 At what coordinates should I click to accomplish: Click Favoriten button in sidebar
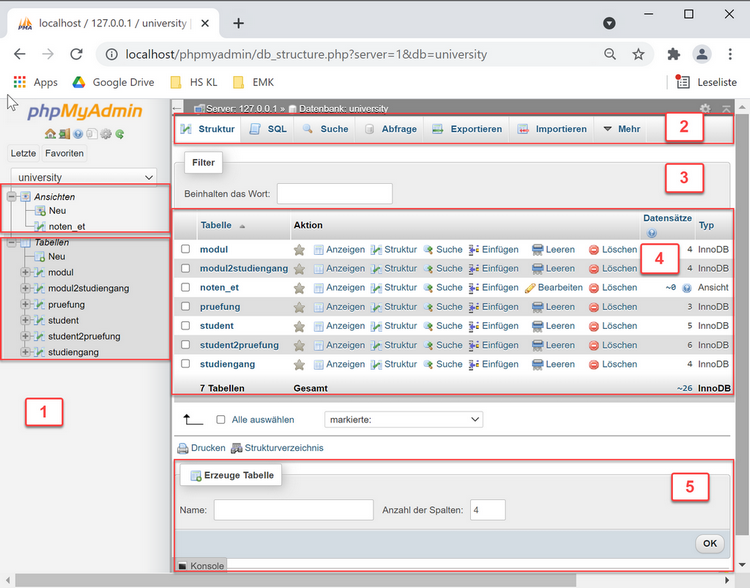65,153
